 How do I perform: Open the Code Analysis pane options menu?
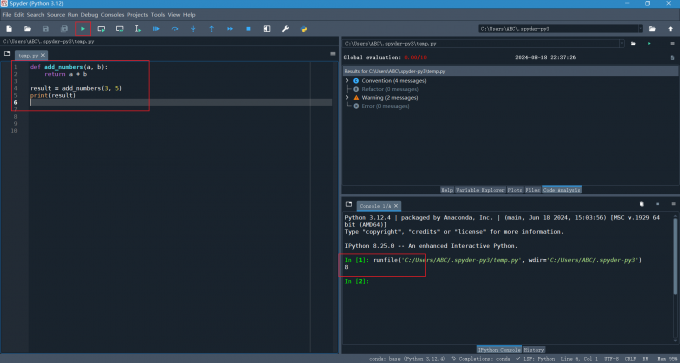click(673, 44)
